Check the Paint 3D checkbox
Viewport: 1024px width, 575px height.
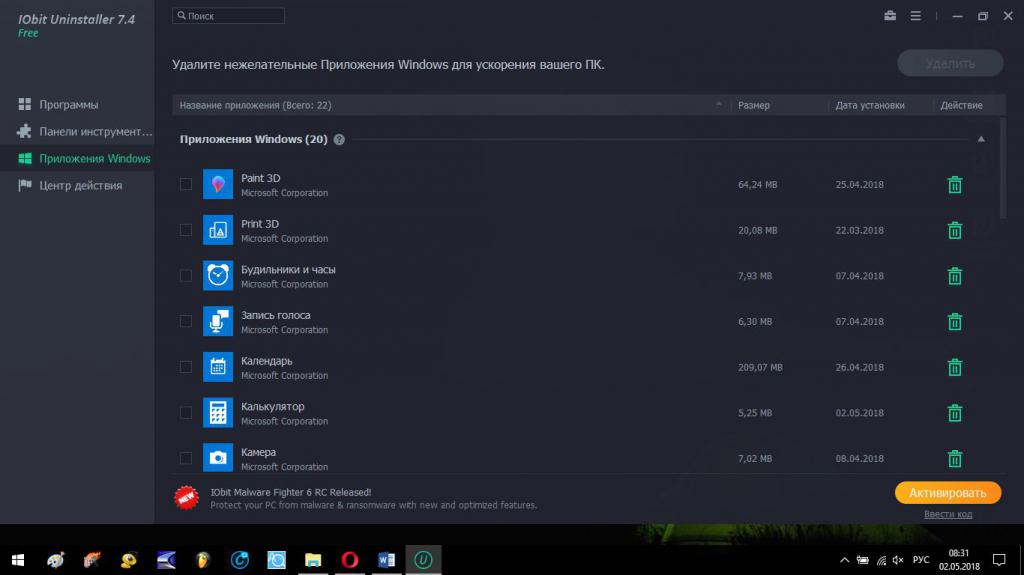pyautogui.click(x=186, y=184)
